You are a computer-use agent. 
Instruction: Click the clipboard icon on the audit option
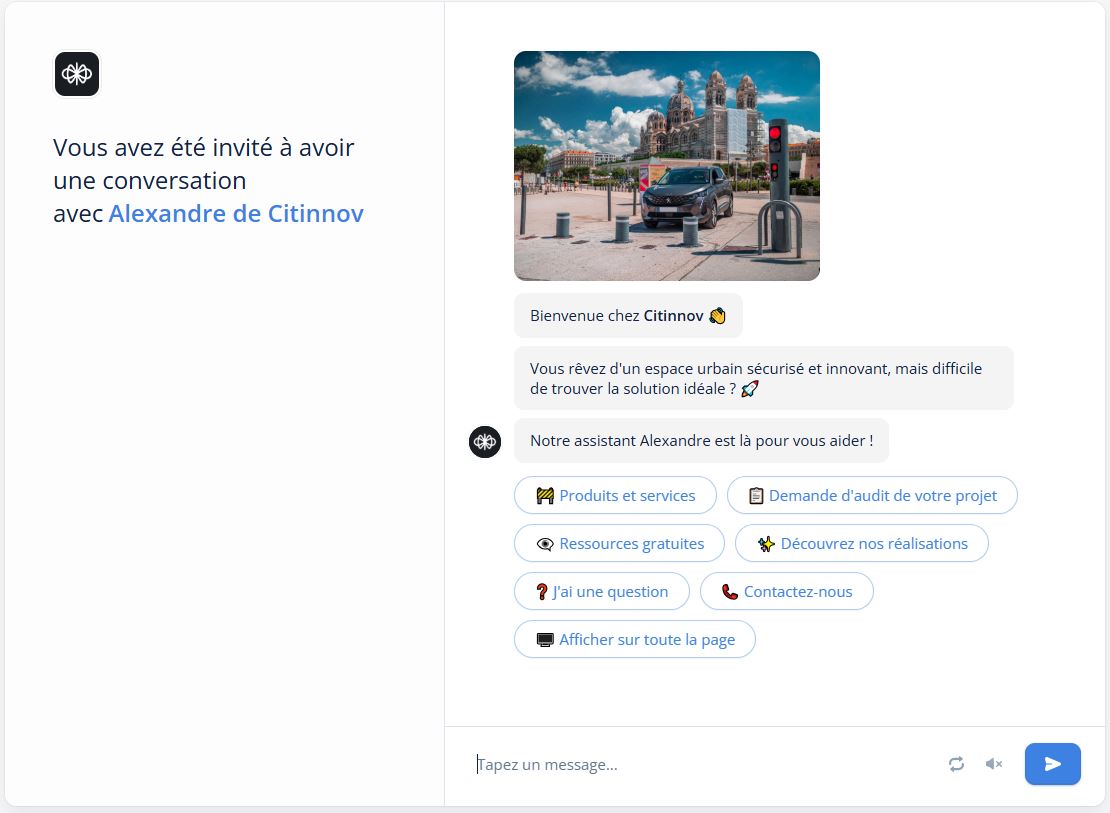754,495
